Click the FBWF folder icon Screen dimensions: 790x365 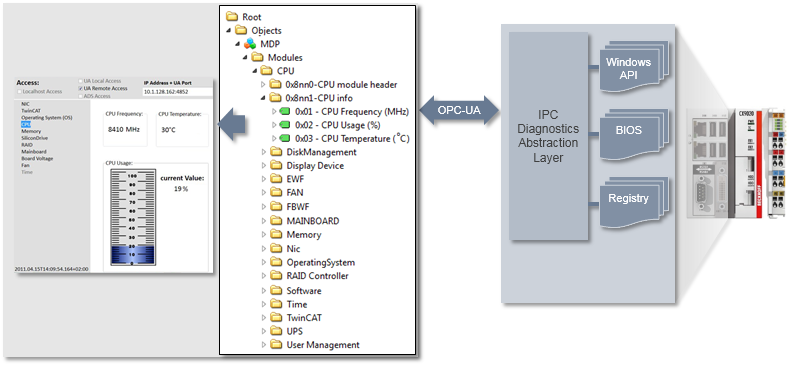(x=276, y=206)
